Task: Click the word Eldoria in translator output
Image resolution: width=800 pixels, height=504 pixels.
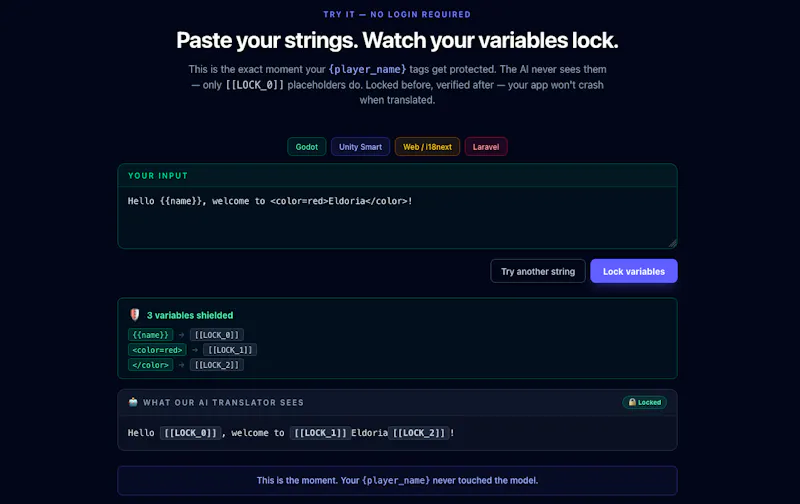Action: [x=369, y=433]
